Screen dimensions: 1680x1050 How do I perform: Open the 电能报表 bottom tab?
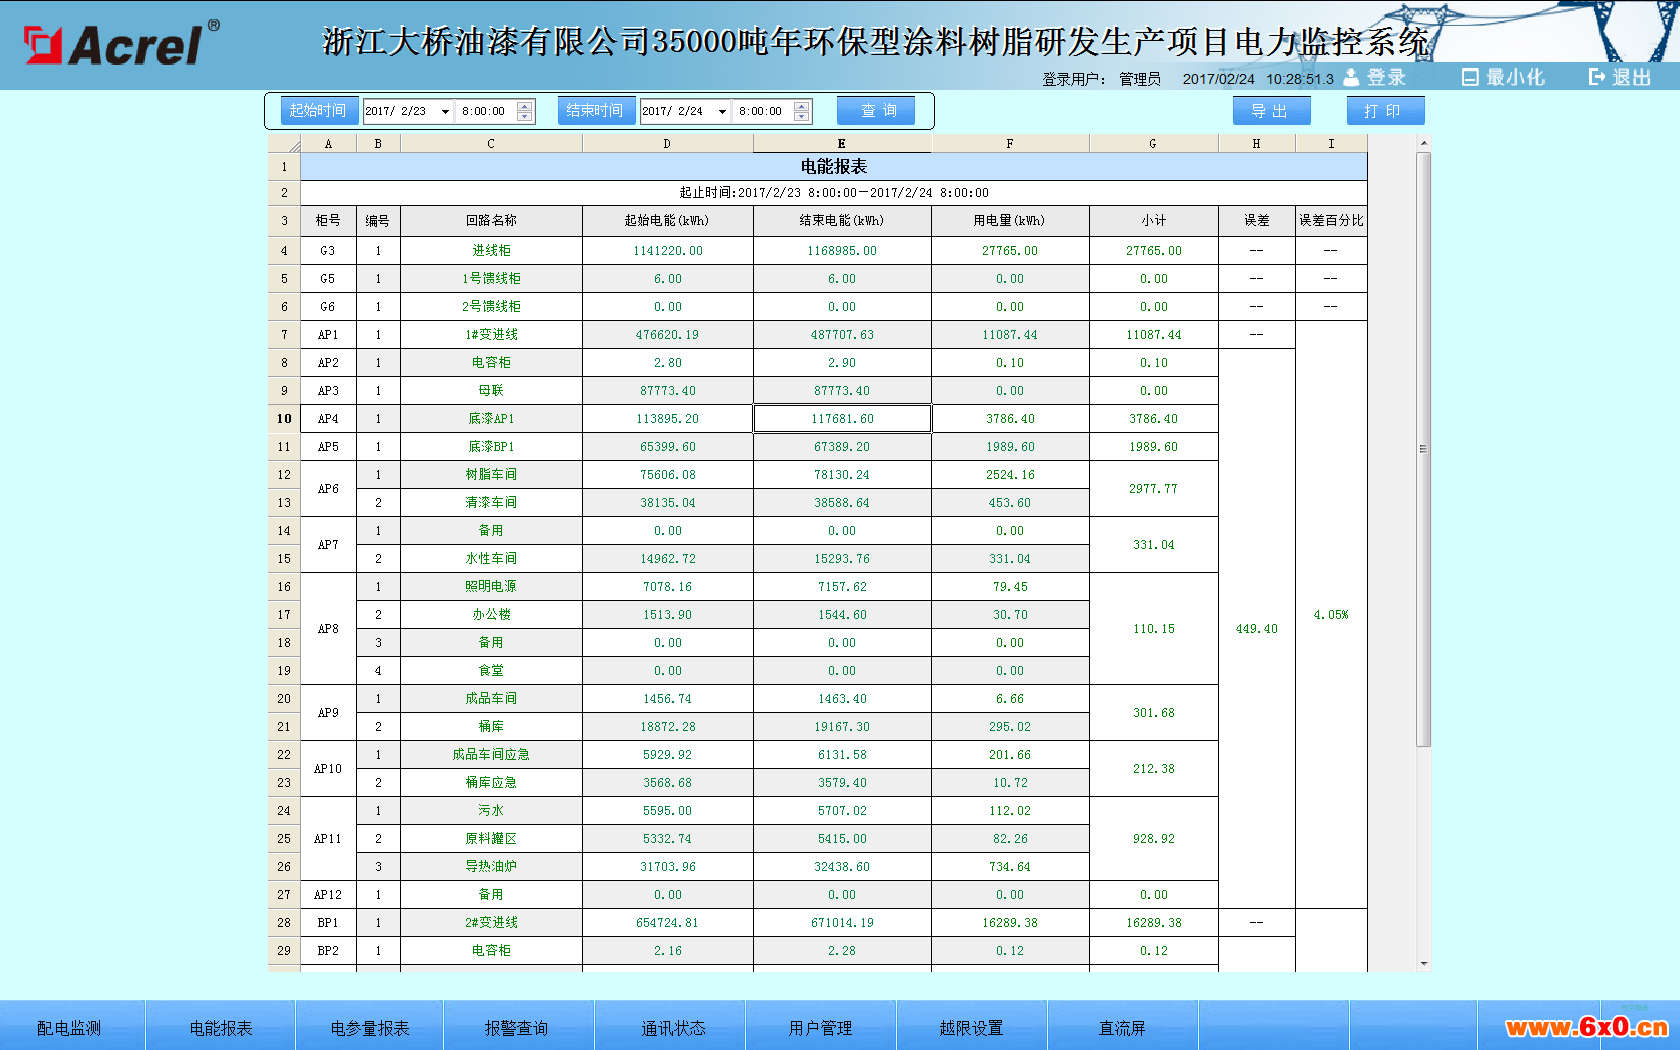(x=221, y=1027)
